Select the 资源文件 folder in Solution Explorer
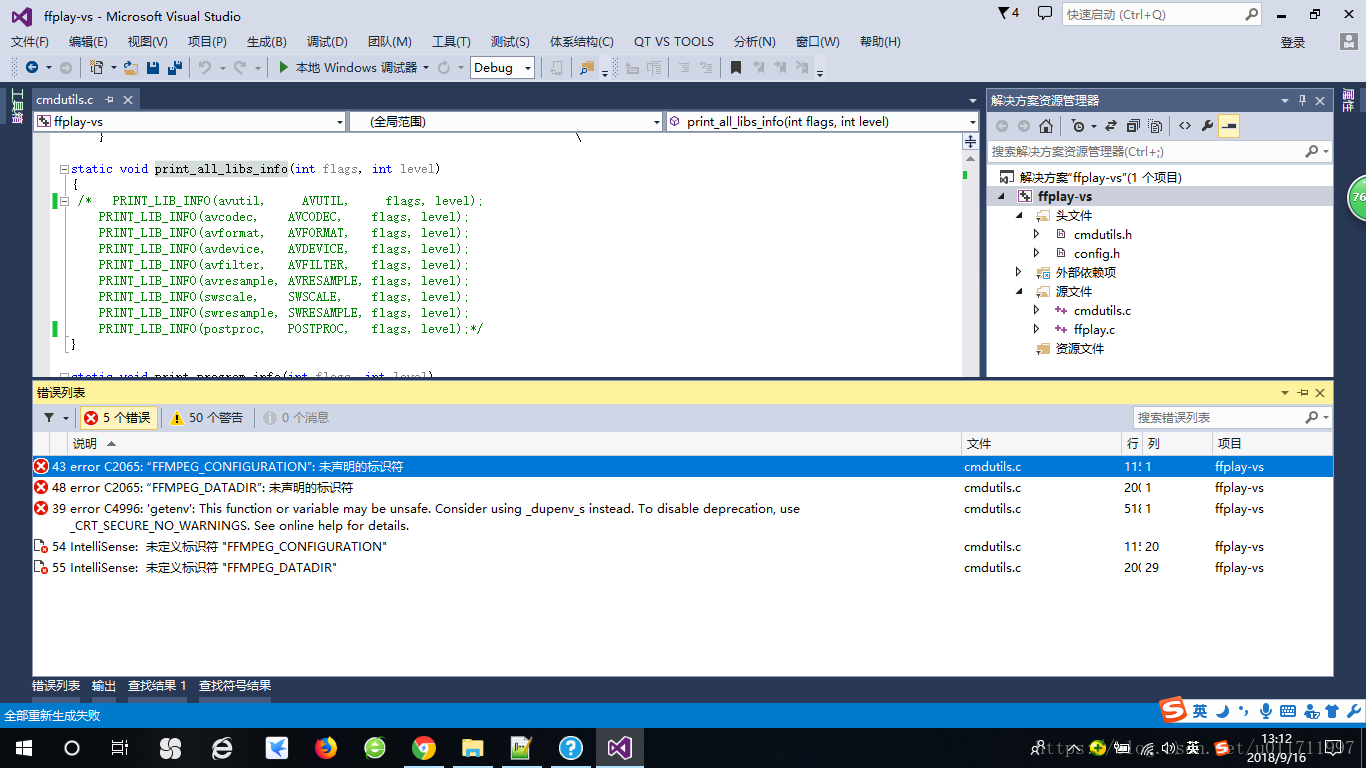 [x=1080, y=348]
